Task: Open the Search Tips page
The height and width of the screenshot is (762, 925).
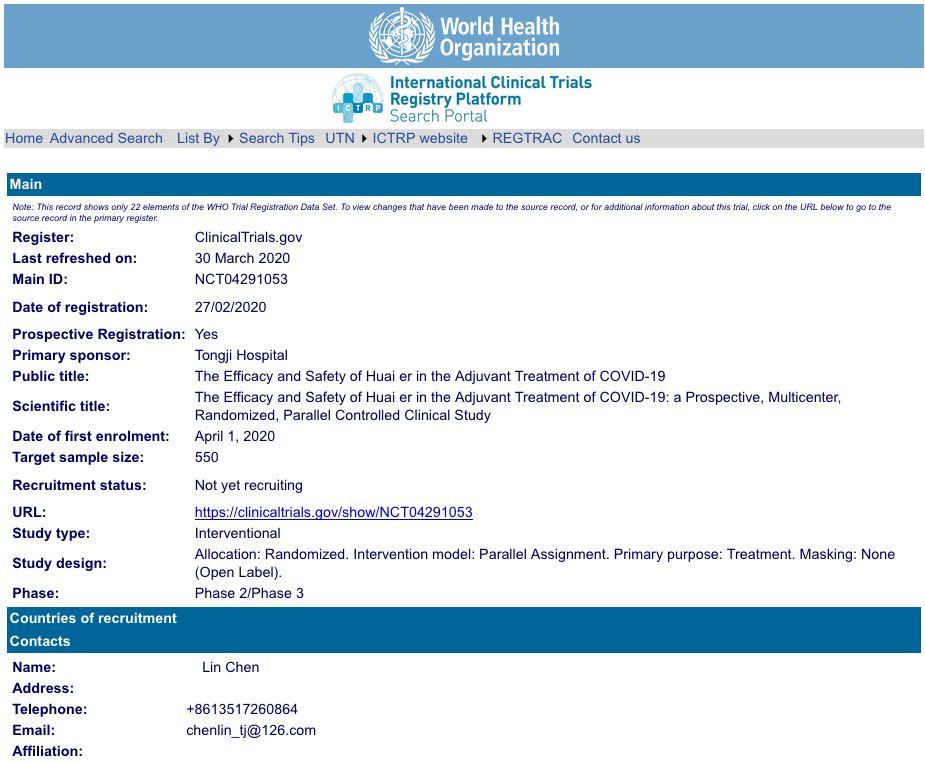Action: [x=277, y=138]
